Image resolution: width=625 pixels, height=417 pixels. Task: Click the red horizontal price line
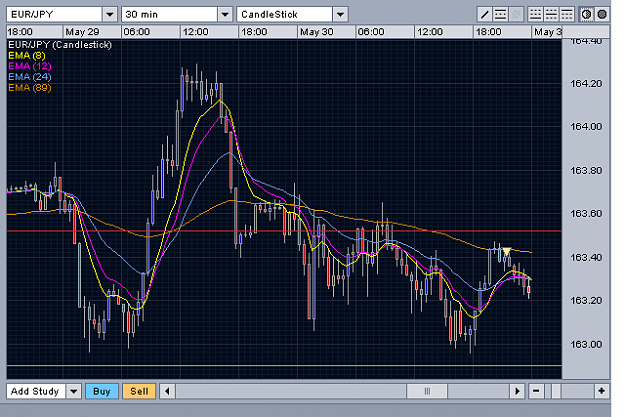point(284,231)
